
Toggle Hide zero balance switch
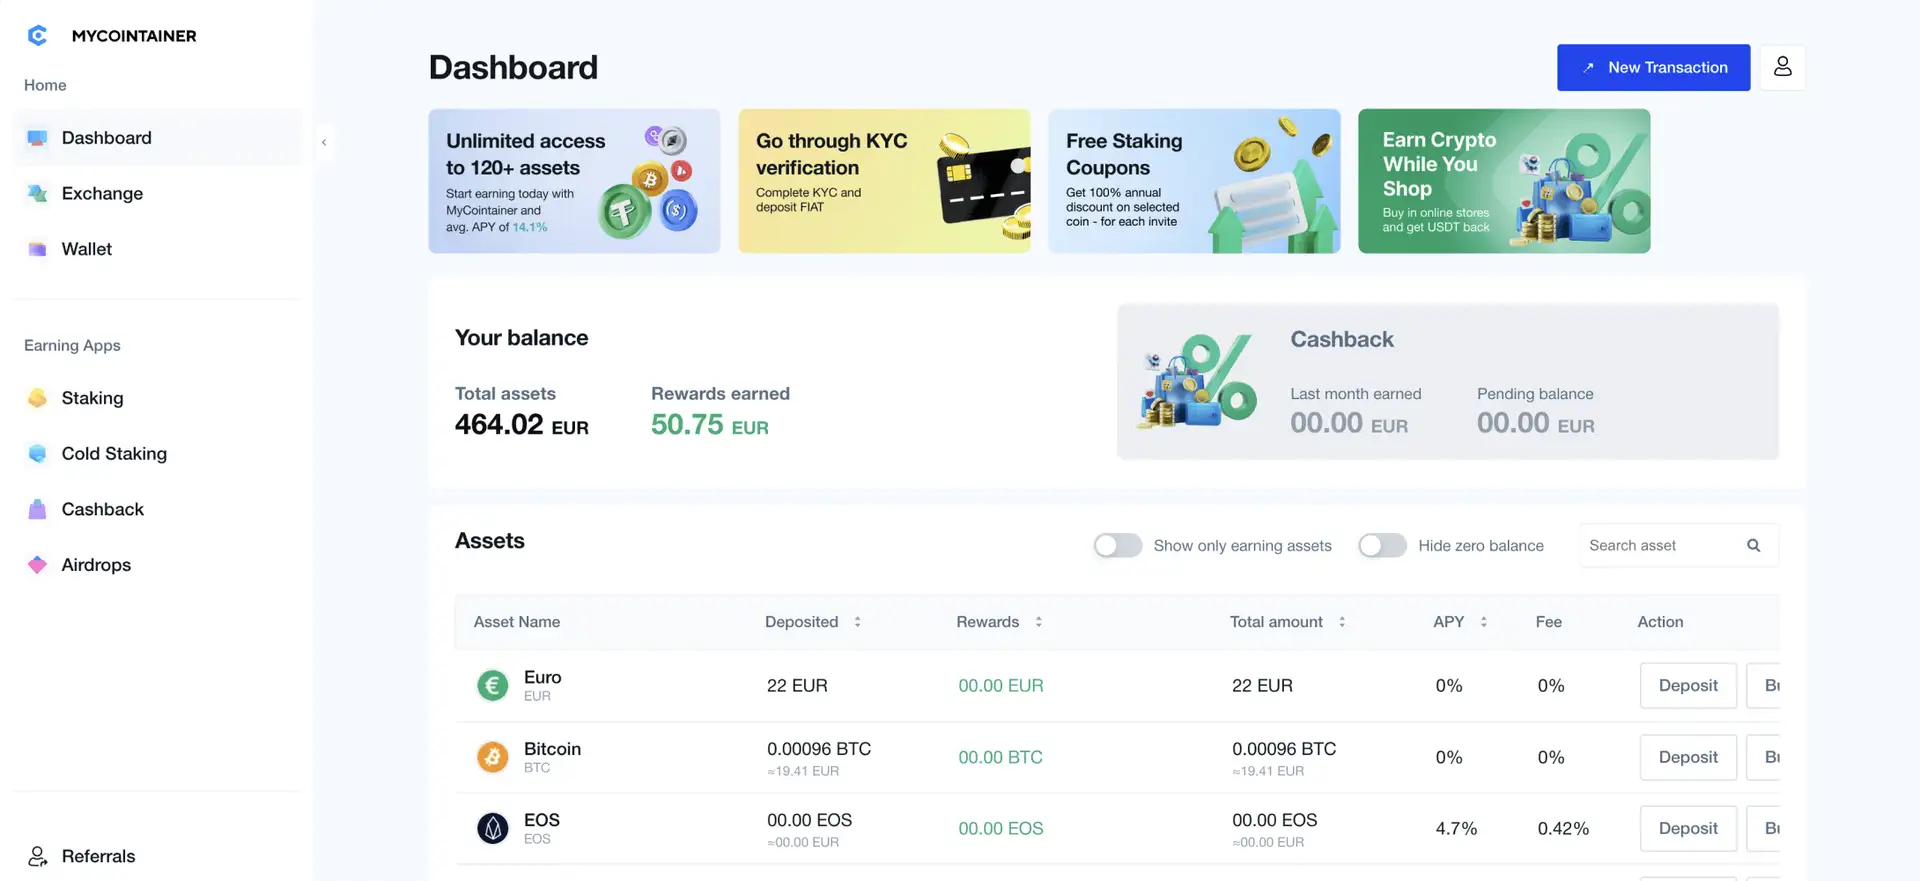coord(1382,546)
